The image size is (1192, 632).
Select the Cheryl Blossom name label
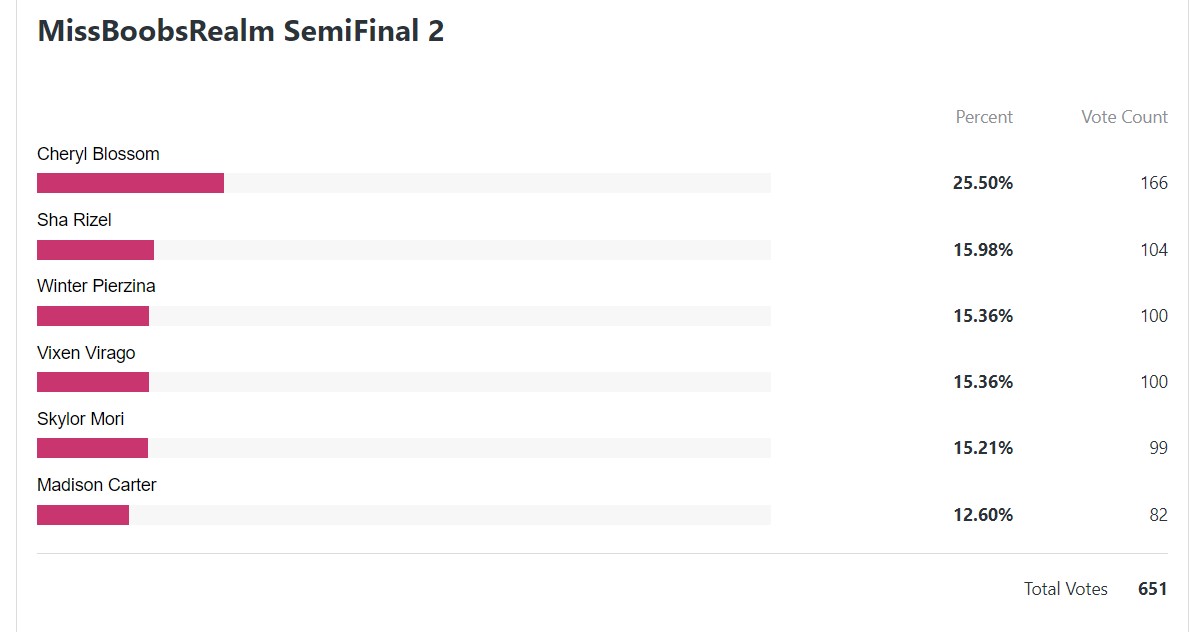coord(98,154)
